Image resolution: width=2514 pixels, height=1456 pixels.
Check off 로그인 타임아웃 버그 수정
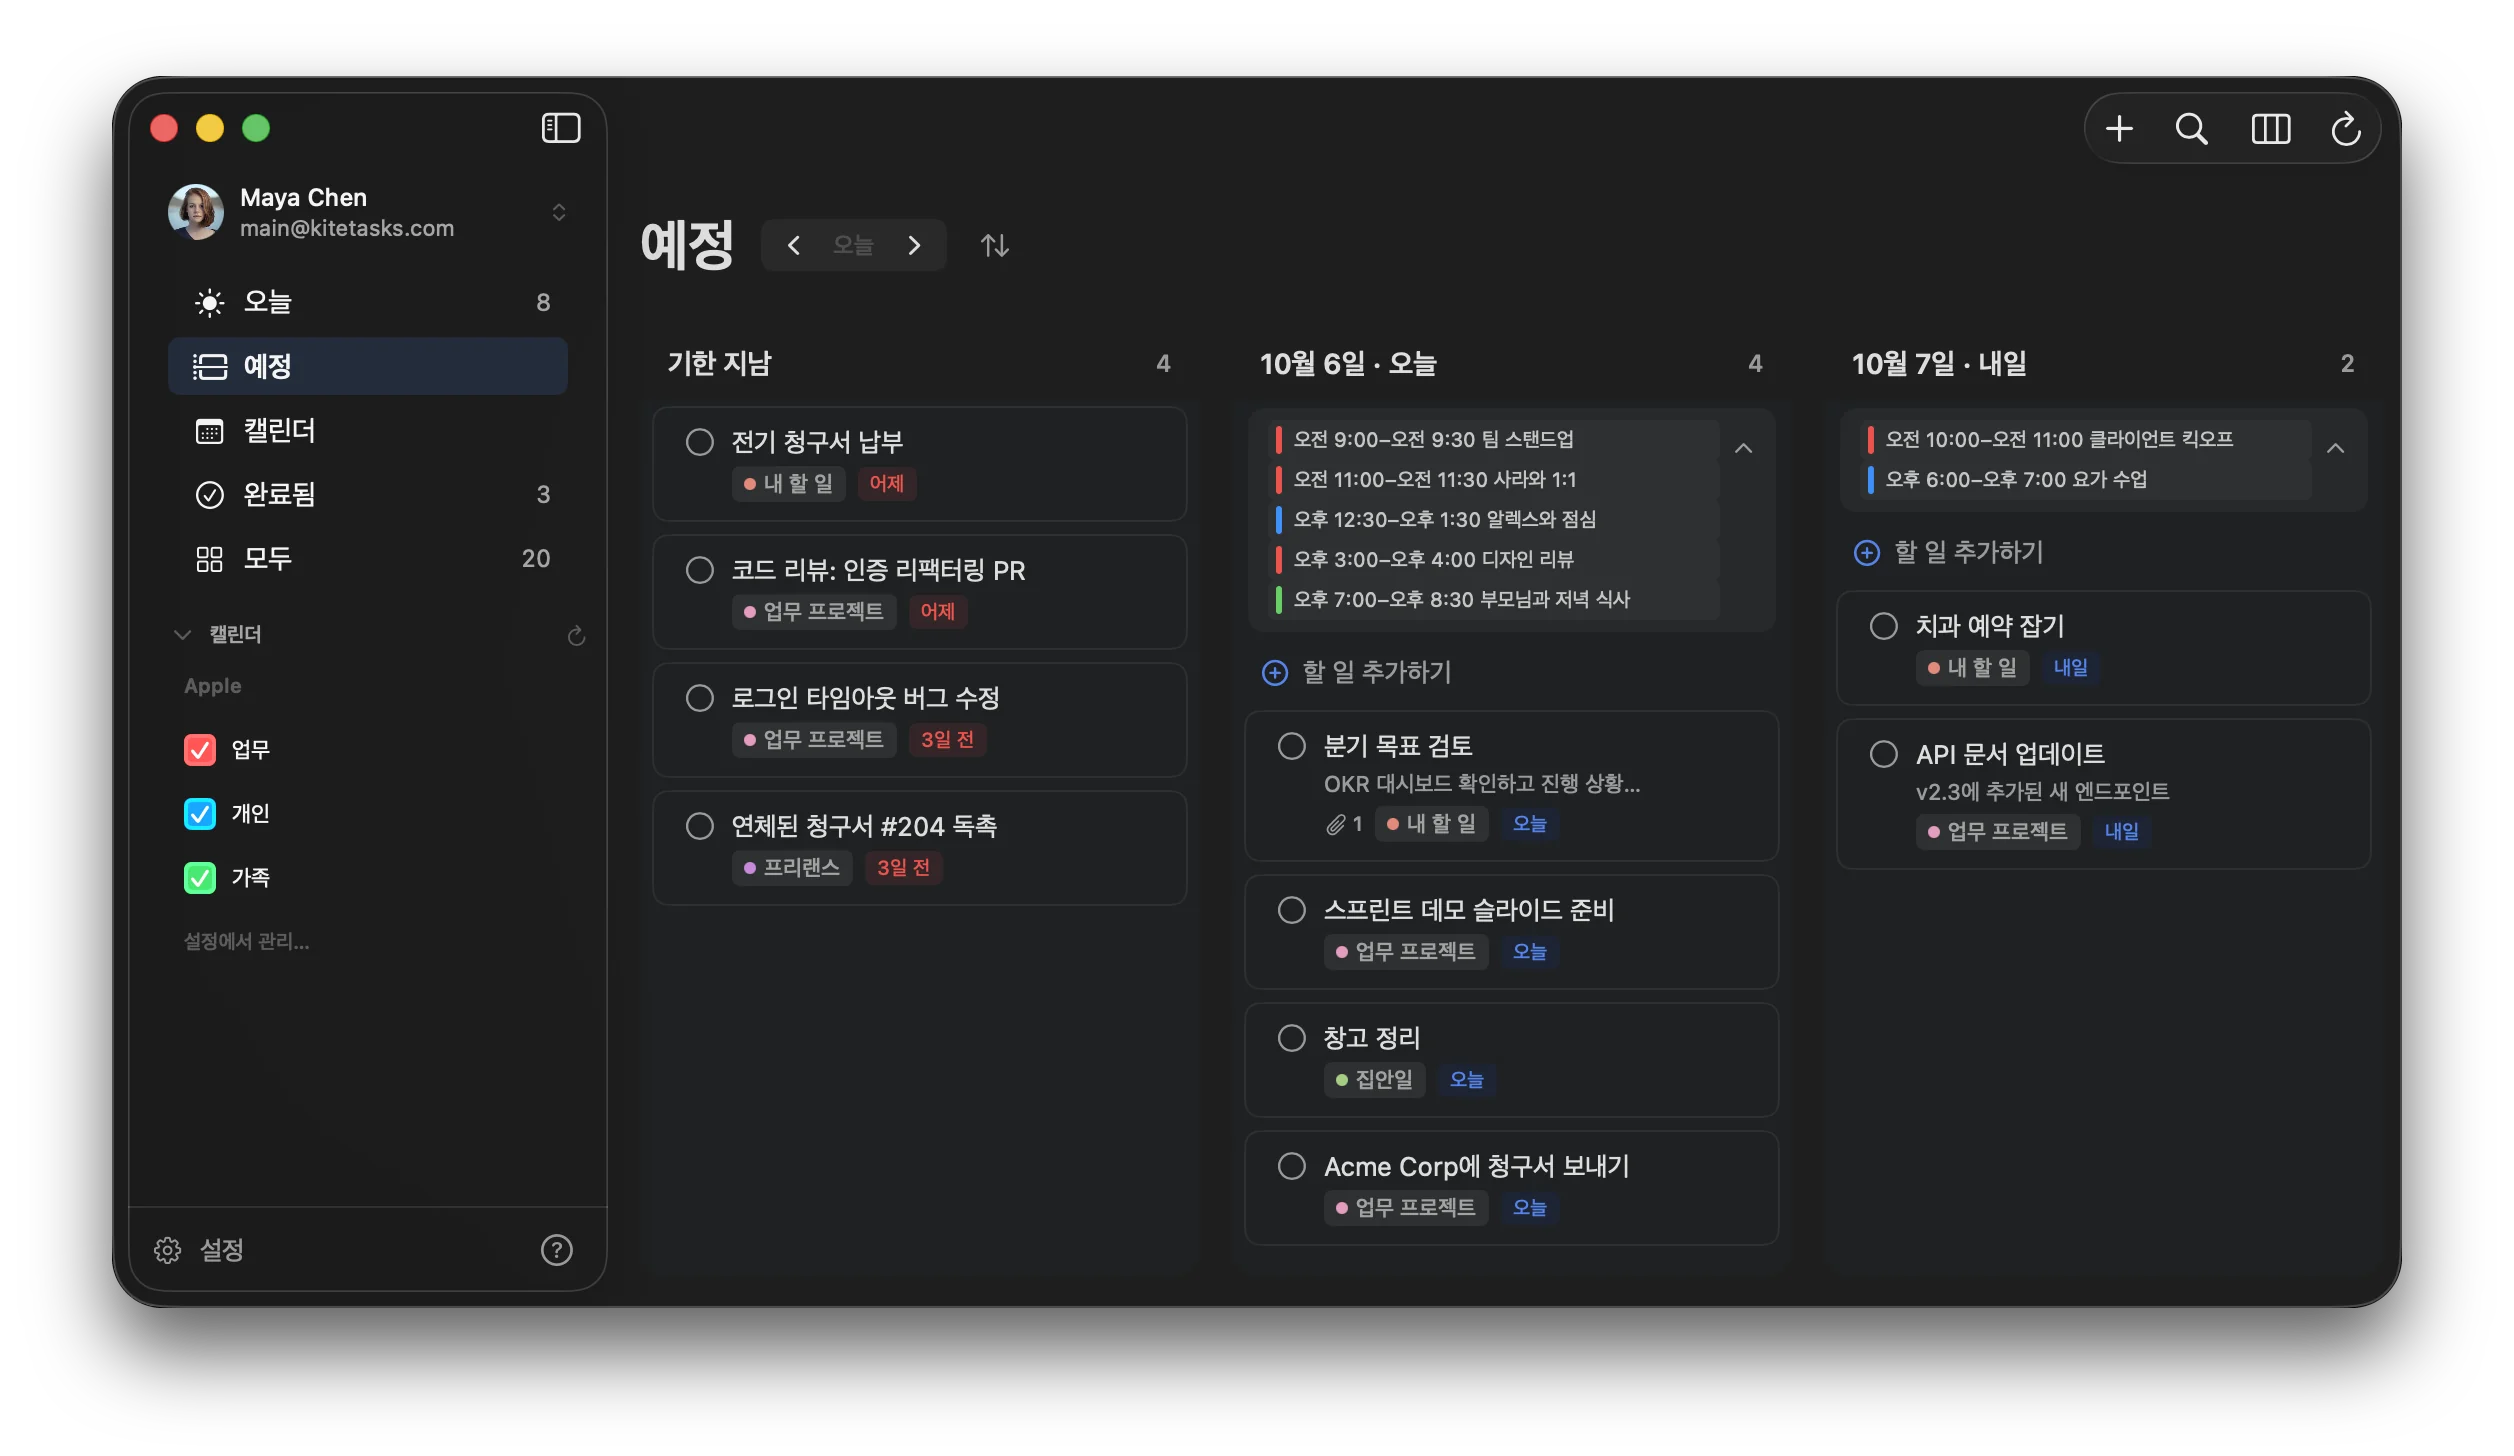pos(699,698)
